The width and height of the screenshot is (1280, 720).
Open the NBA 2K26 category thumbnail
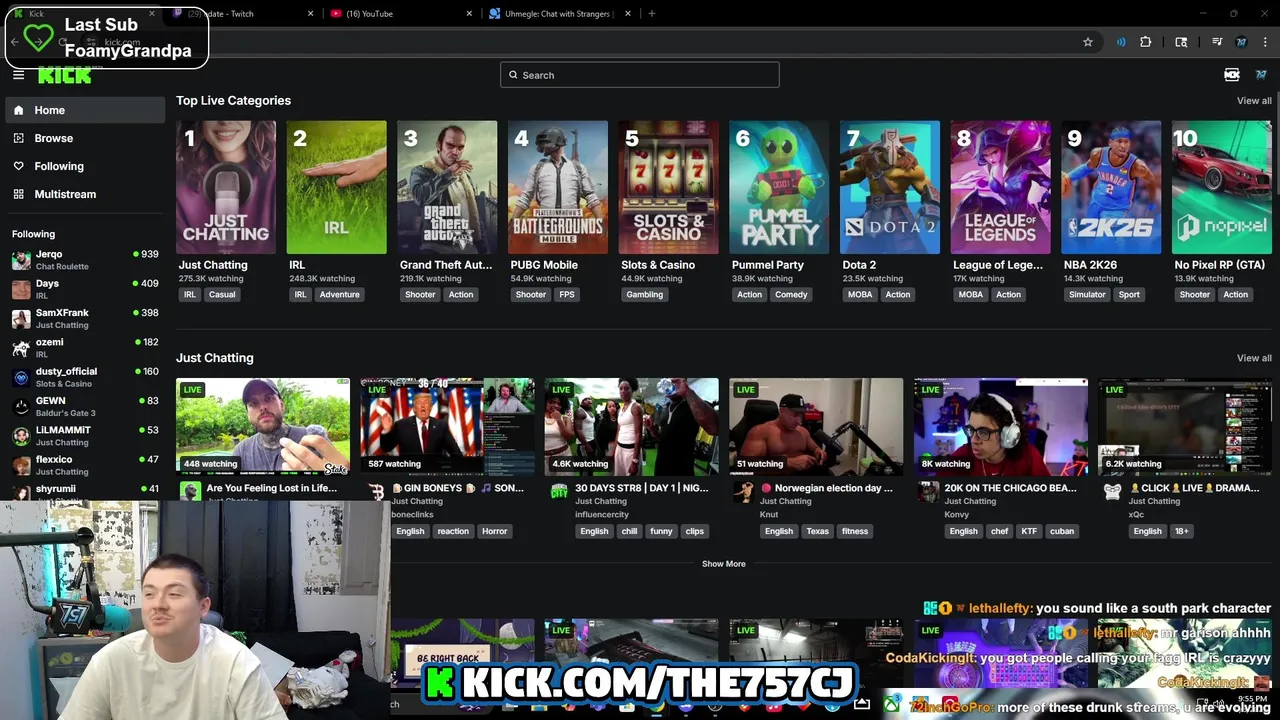(1111, 187)
